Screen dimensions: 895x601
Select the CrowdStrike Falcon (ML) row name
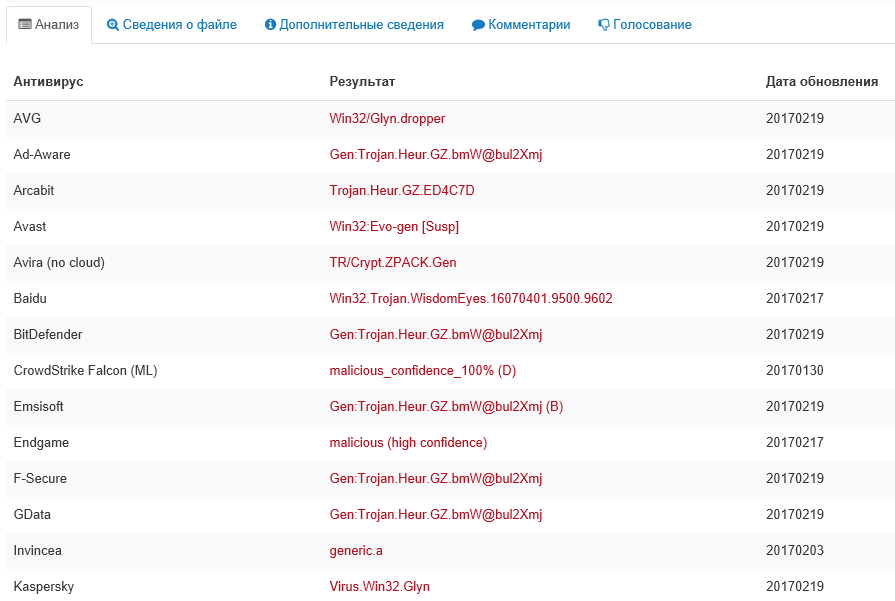click(x=85, y=371)
